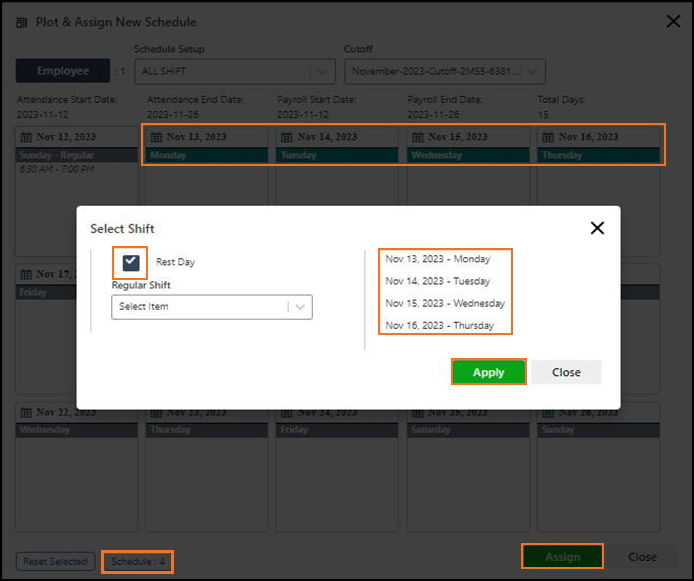The height and width of the screenshot is (581, 694).
Task: Click Close button in Select Shift dialog
Action: 566,372
